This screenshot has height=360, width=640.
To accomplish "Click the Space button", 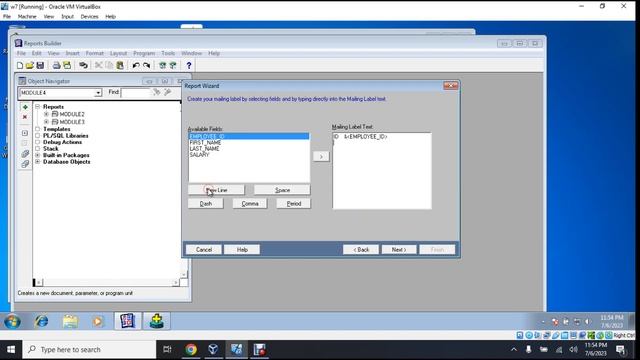I will pos(282,190).
